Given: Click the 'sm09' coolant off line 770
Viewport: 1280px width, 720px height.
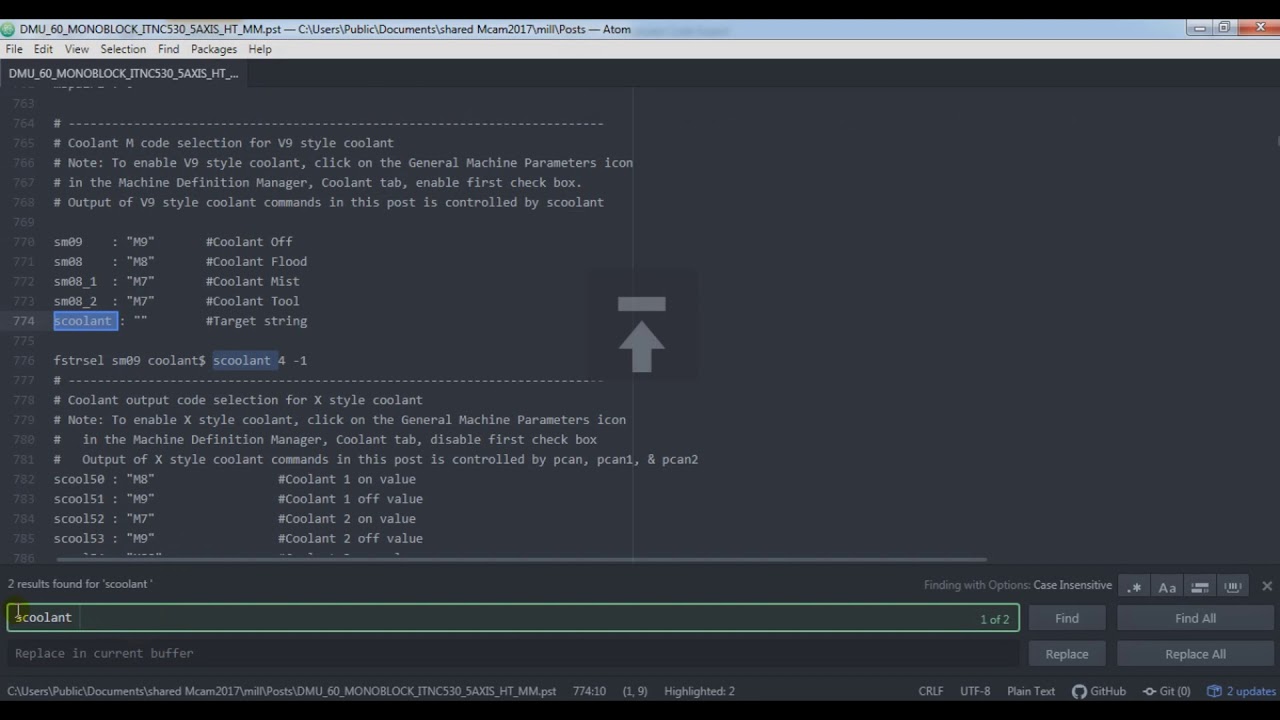Looking at the screenshot, I should pyautogui.click(x=173, y=242).
